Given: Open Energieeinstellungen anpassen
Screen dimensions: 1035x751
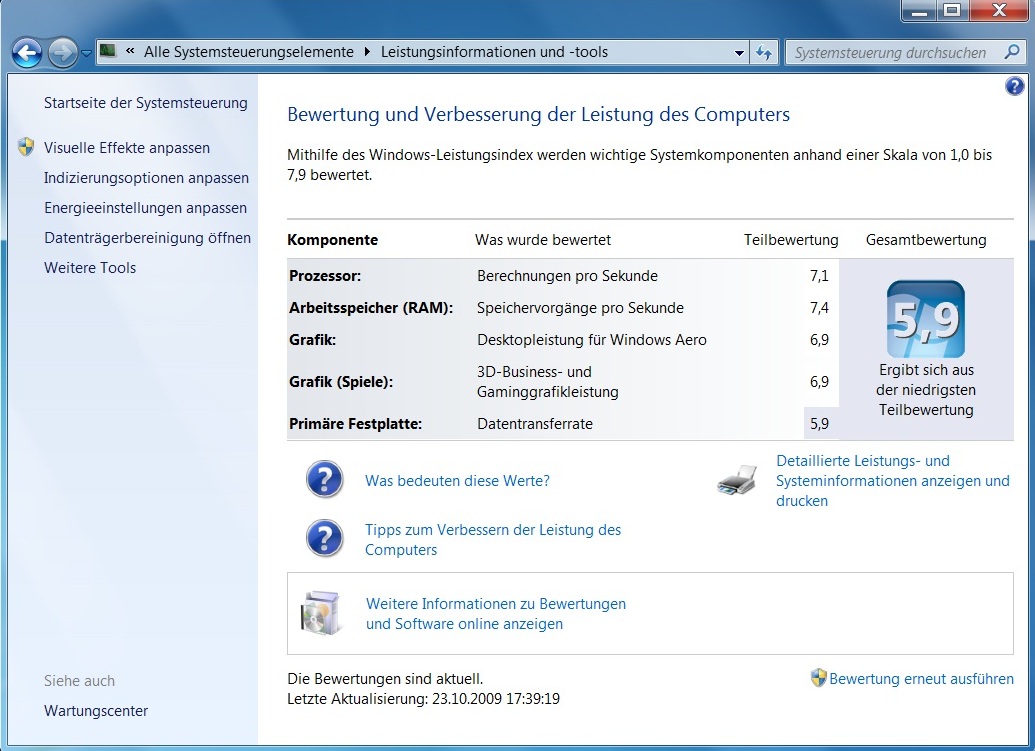Looking at the screenshot, I should pos(145,208).
